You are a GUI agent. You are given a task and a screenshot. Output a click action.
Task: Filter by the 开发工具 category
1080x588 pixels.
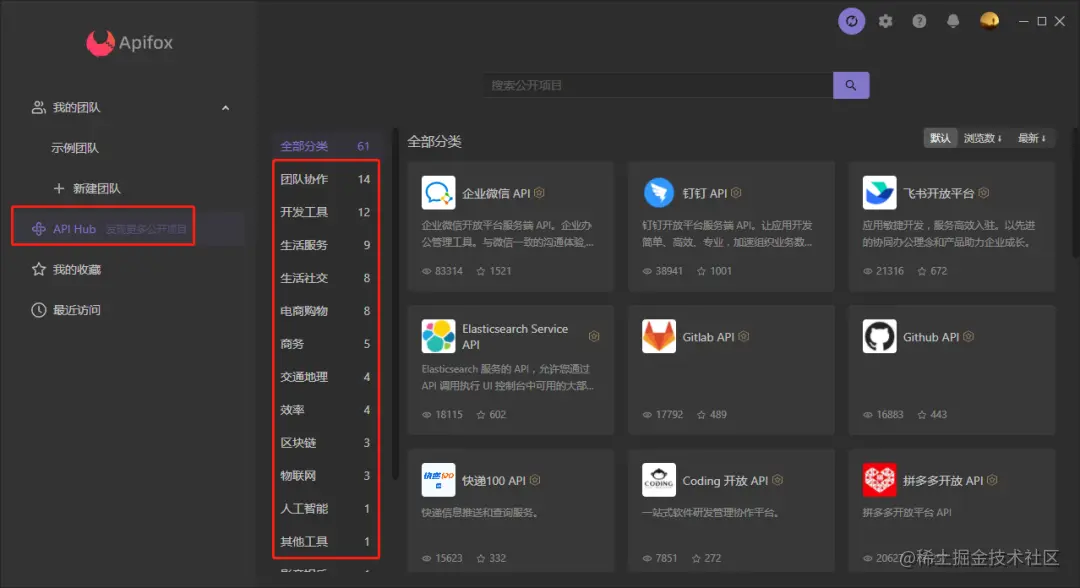(x=303, y=212)
